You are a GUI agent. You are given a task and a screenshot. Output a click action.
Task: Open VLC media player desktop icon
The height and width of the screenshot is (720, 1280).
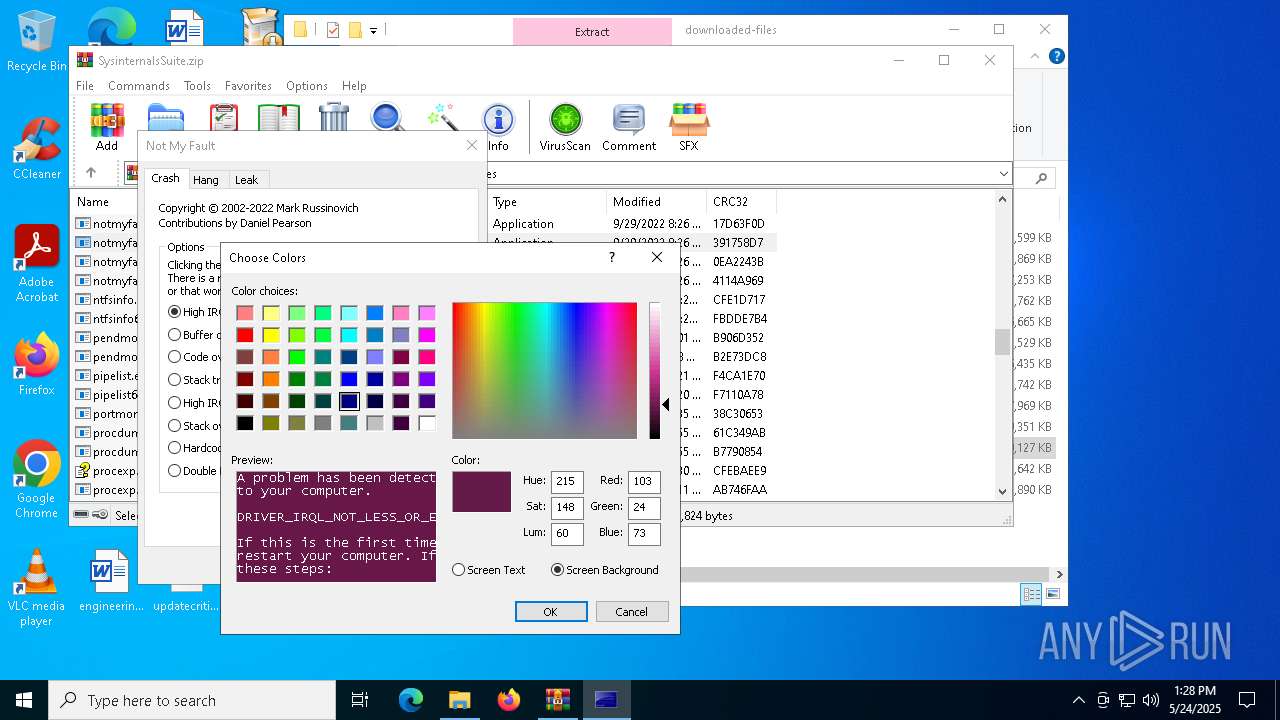point(36,588)
